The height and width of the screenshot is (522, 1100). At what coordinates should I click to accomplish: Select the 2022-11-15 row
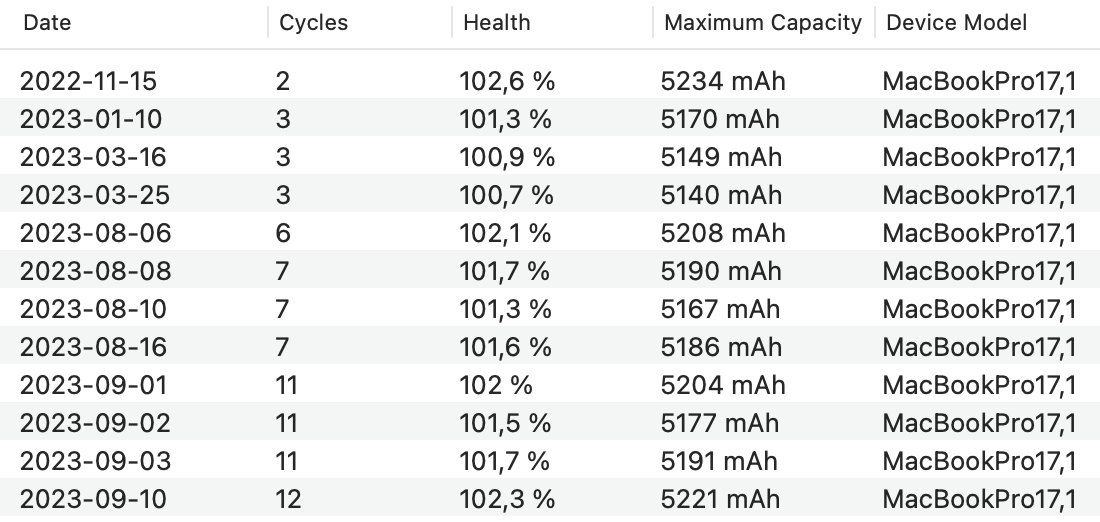click(89, 81)
